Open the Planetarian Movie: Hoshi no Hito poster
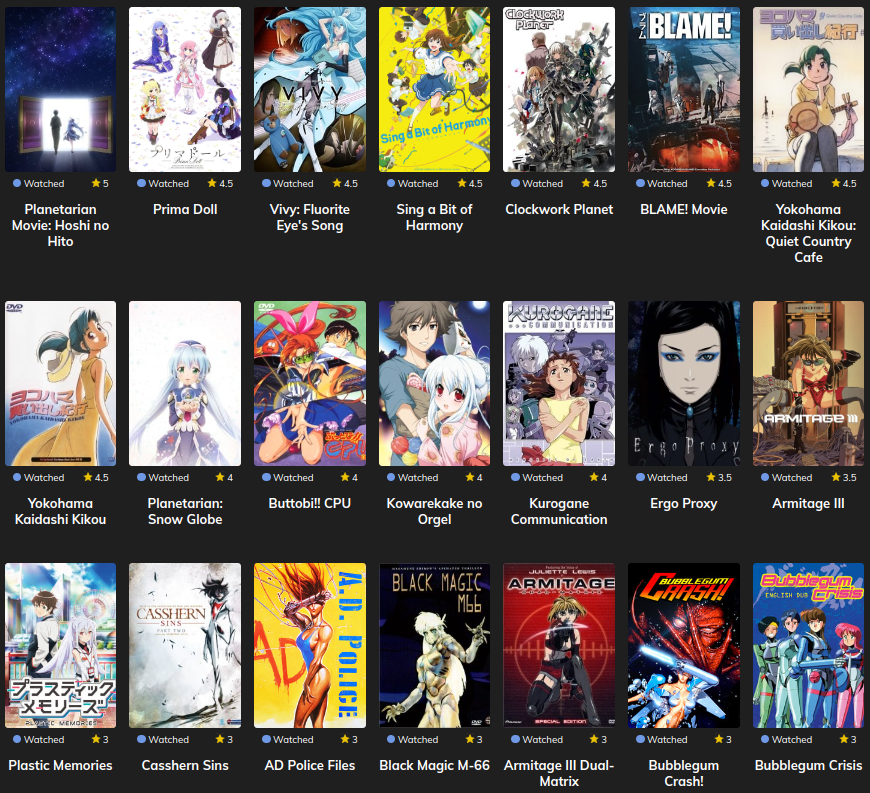This screenshot has width=870, height=793. pyautogui.click(x=60, y=89)
